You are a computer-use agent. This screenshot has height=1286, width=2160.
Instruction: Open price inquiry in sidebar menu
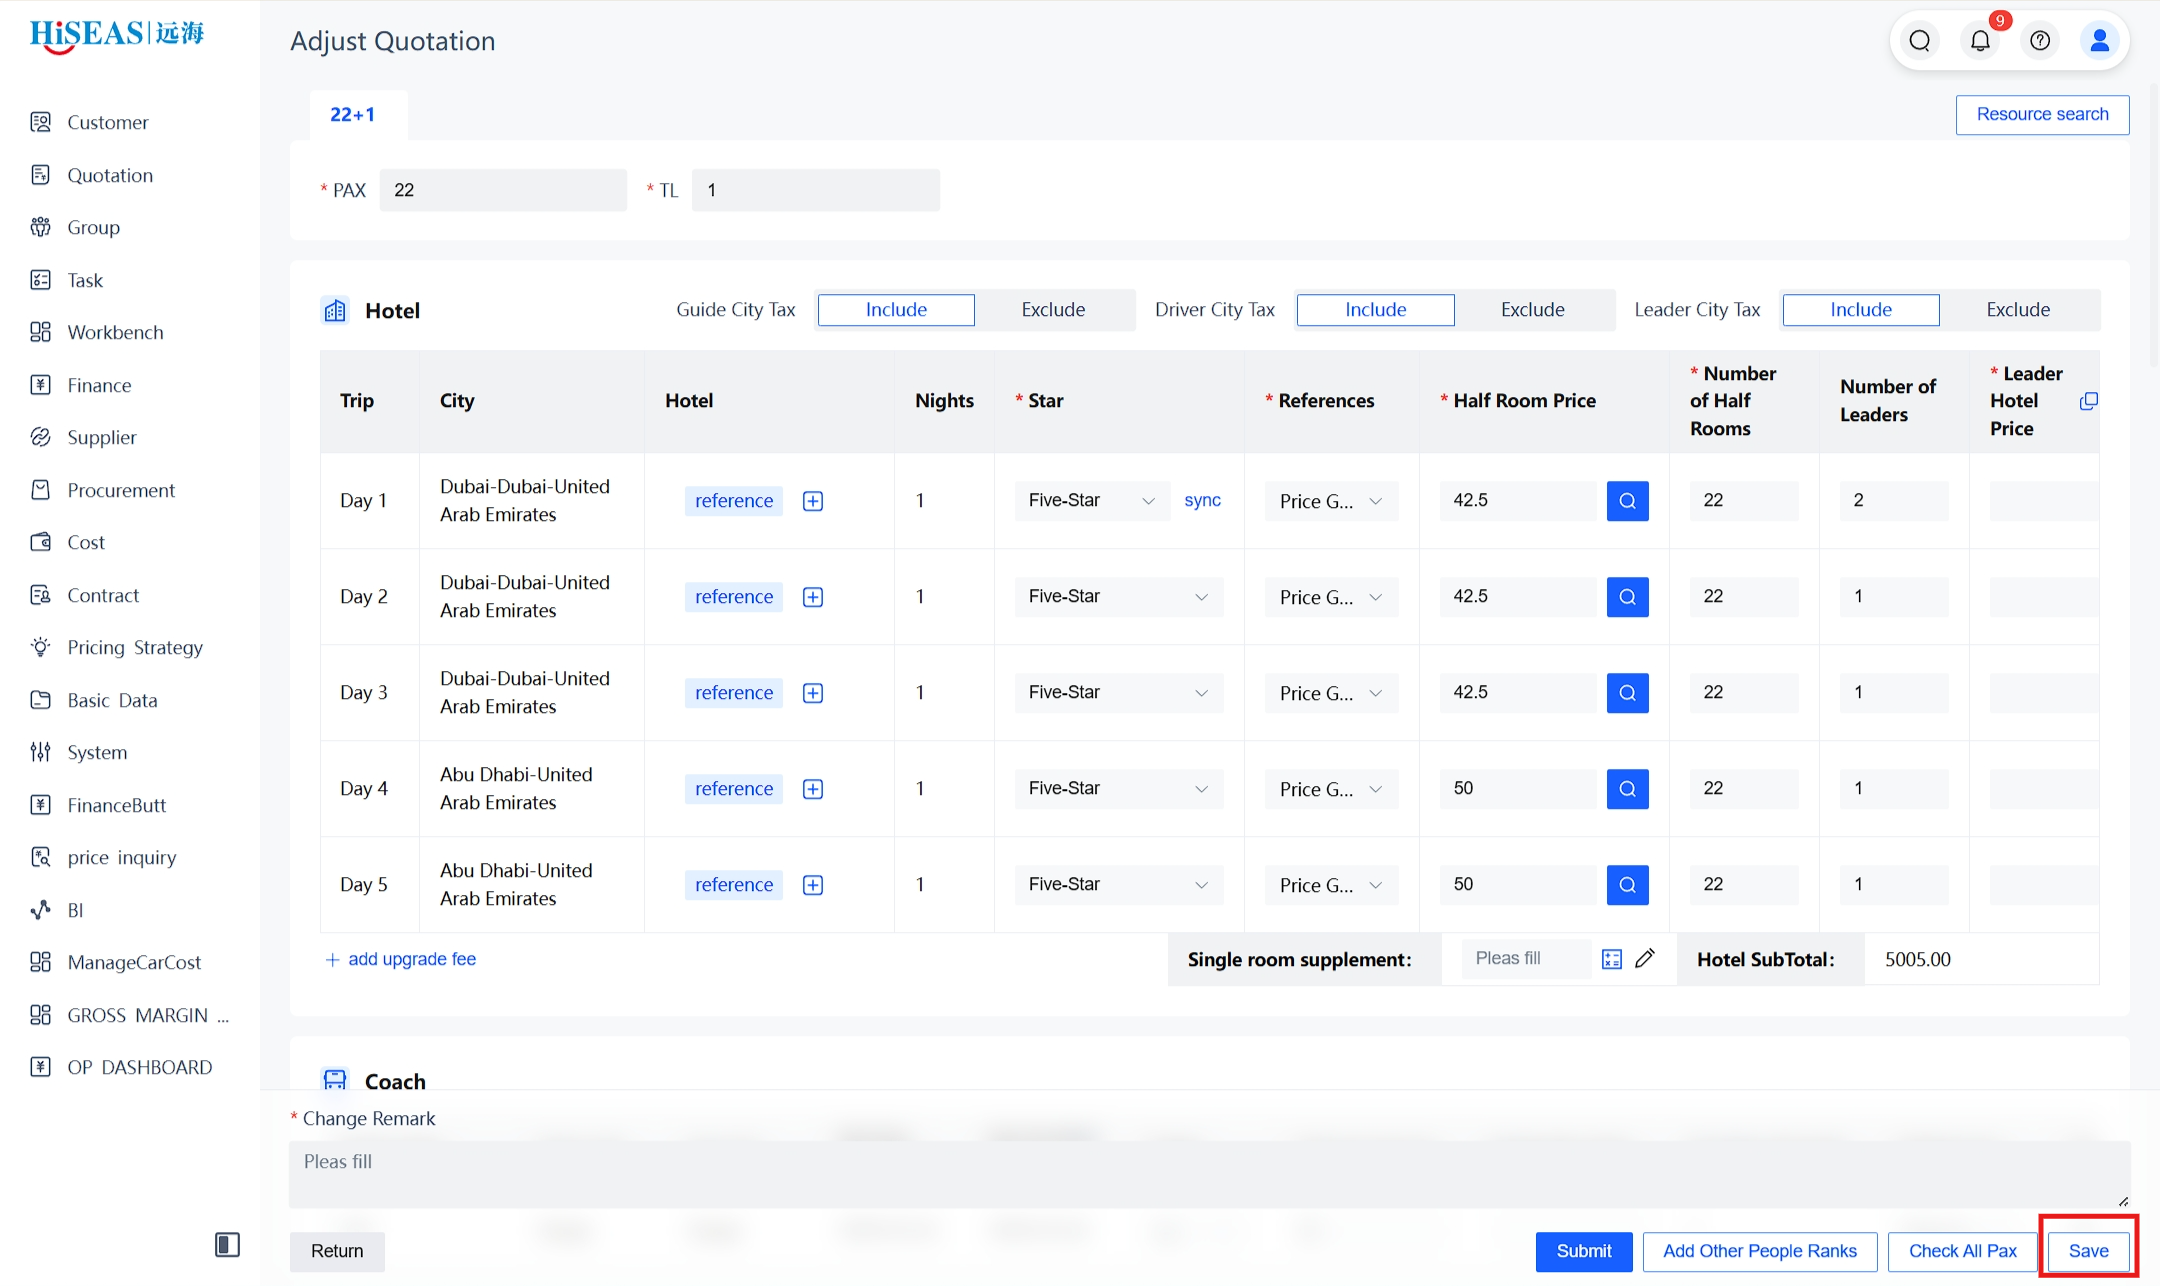tap(121, 857)
